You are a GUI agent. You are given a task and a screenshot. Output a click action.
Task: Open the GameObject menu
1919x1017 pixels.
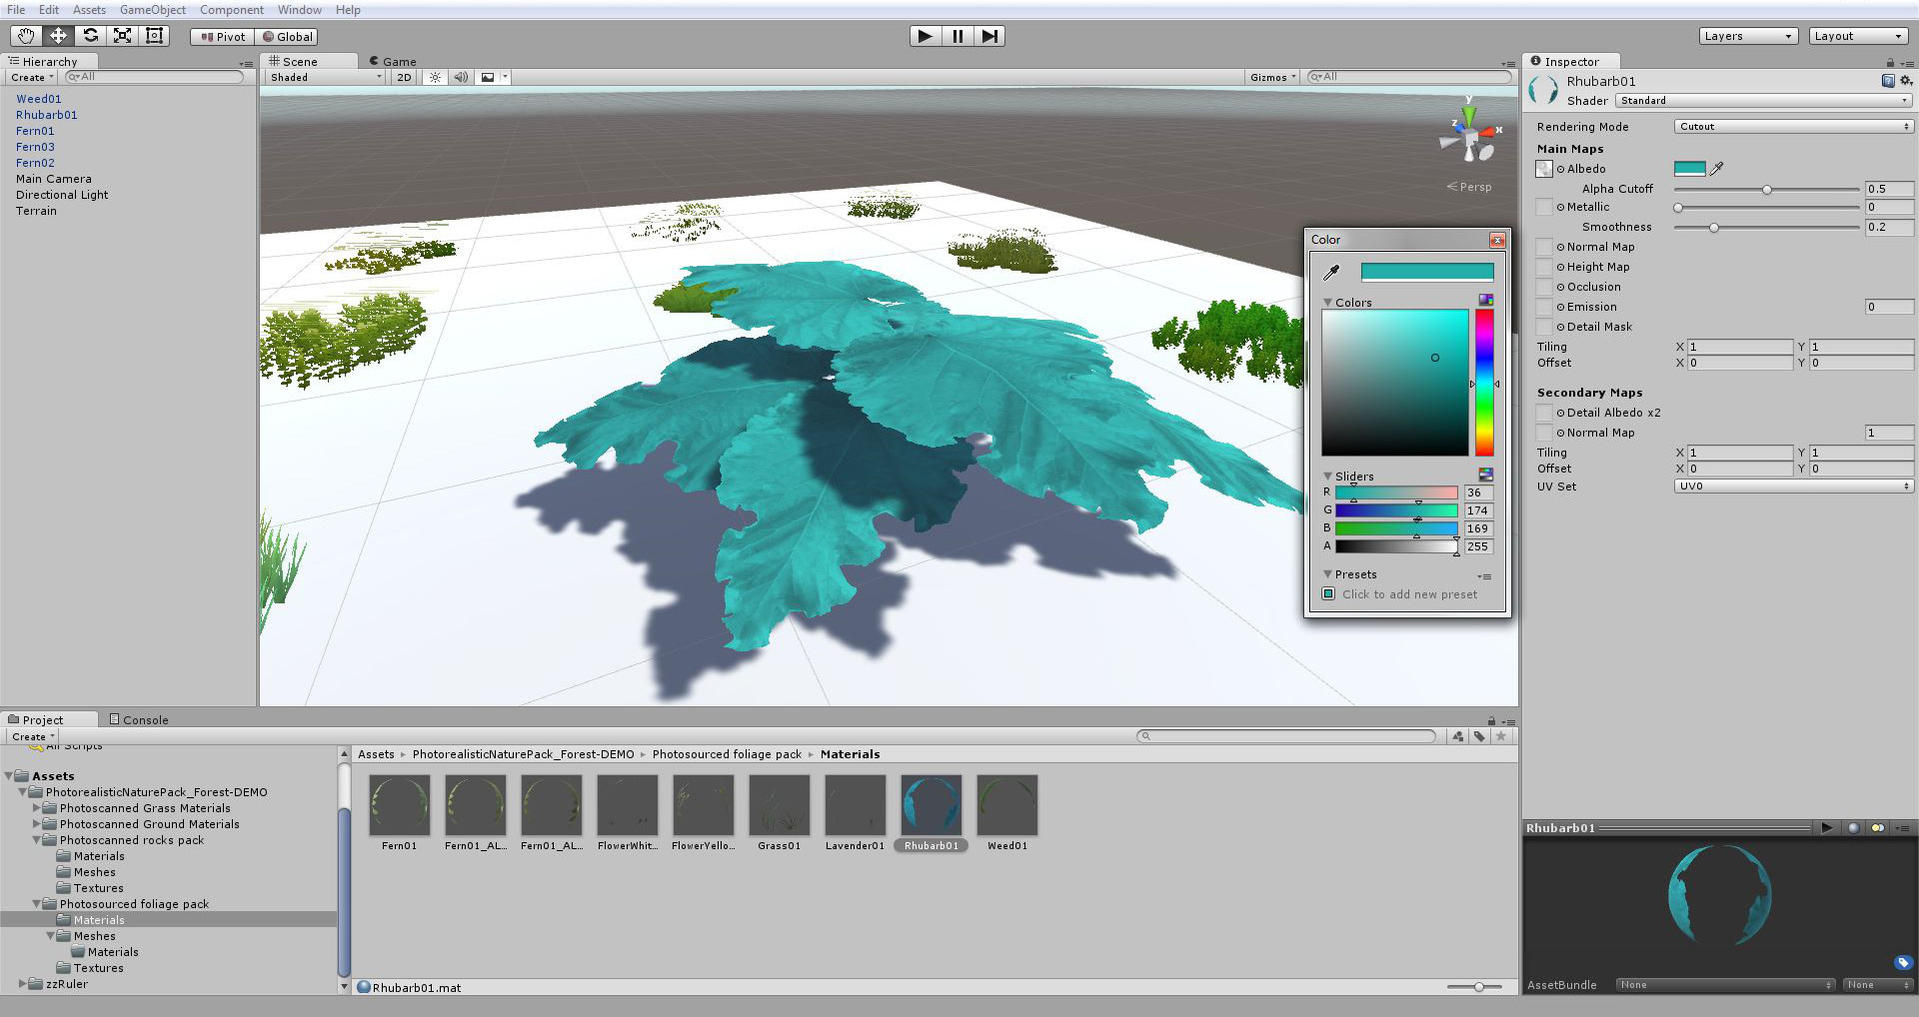(x=152, y=10)
